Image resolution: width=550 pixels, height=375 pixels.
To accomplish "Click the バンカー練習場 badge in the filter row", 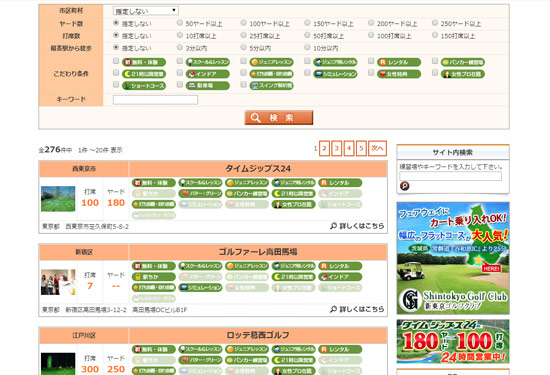I will point(463,62).
